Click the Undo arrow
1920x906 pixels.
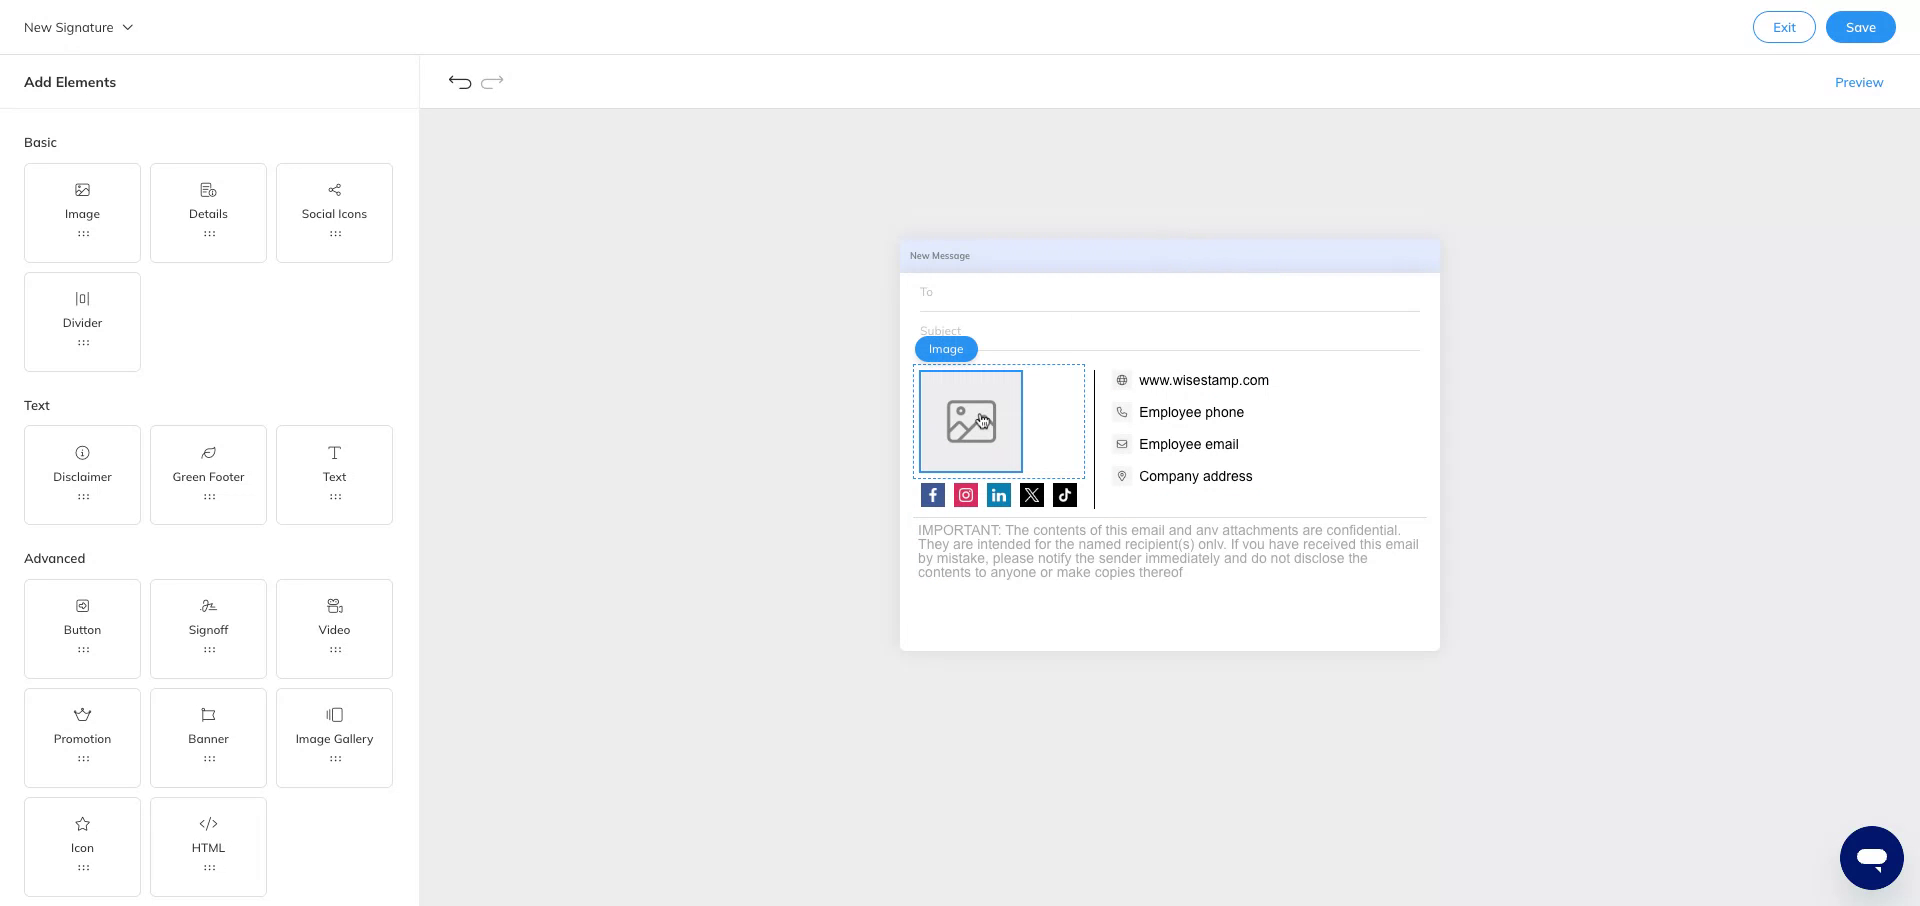pos(459,82)
